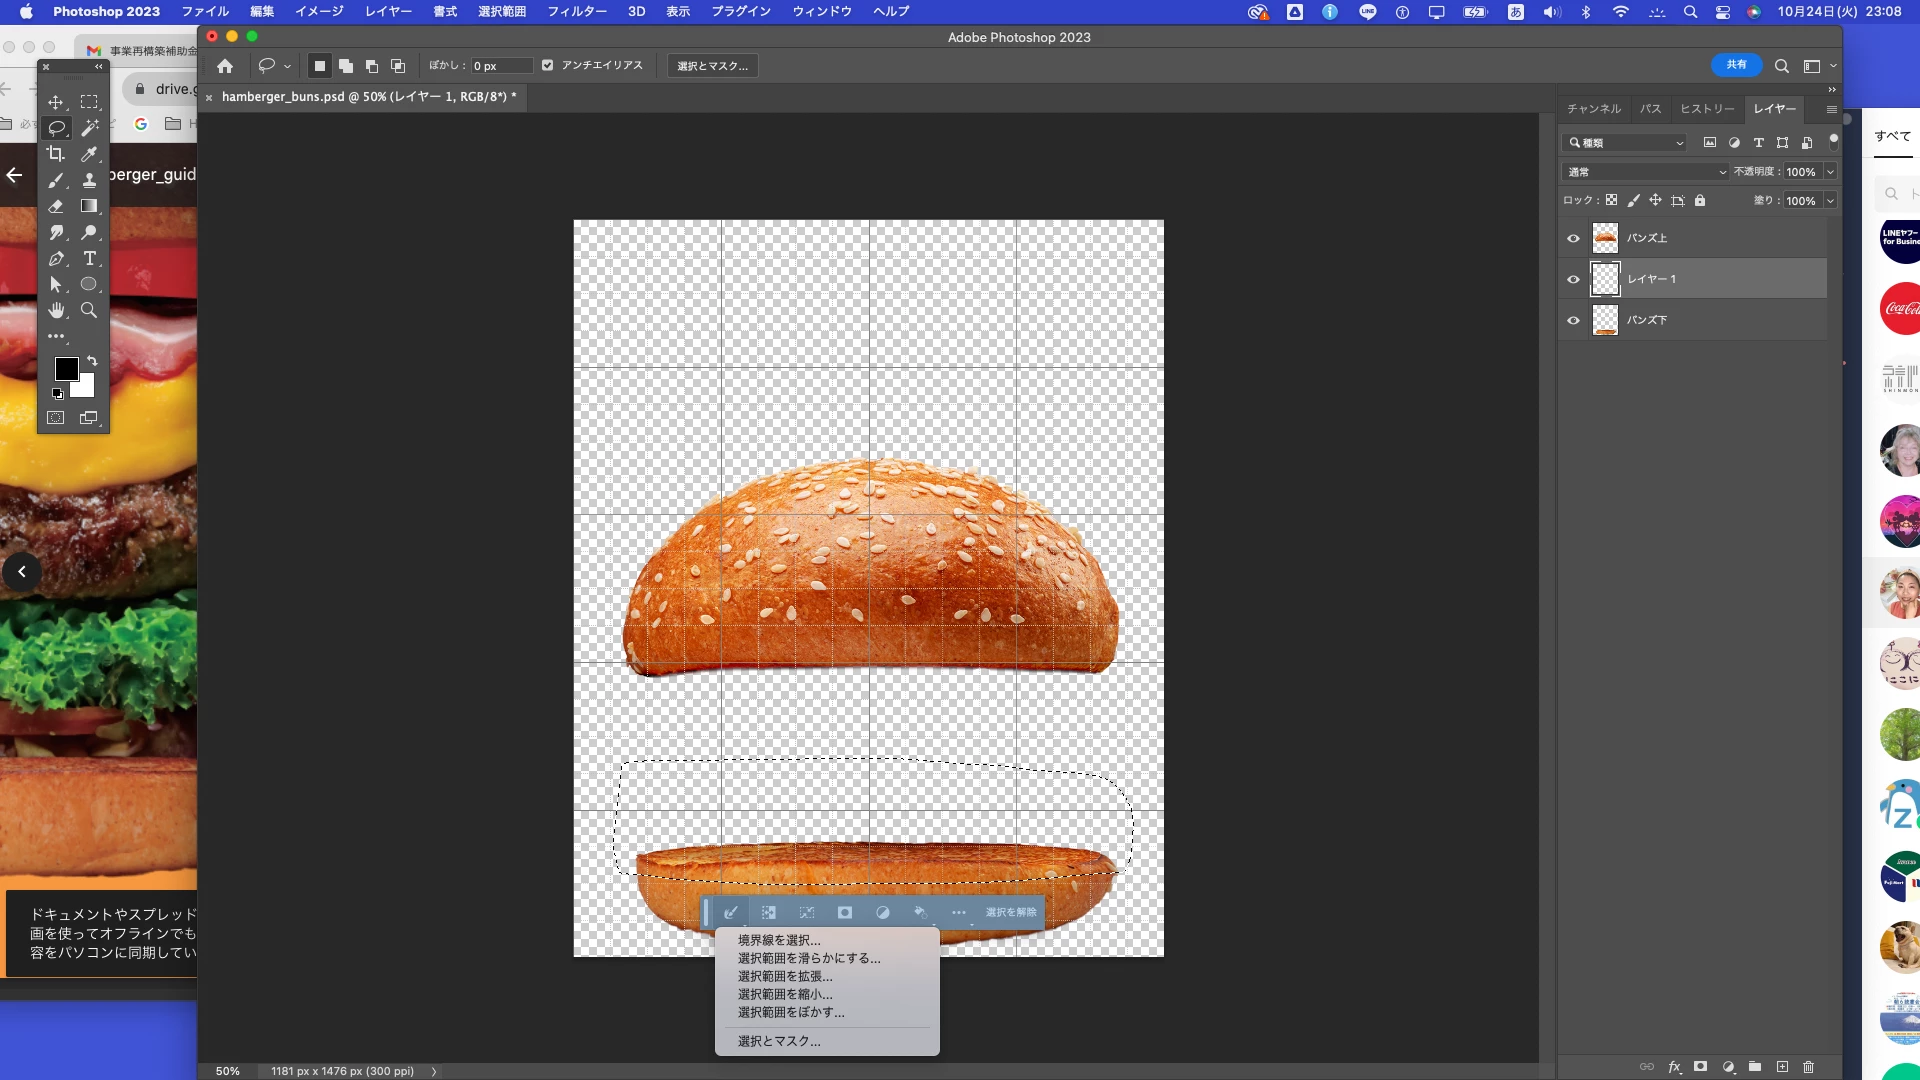Toggle visibility of バンズ下 layer

pos(1573,320)
